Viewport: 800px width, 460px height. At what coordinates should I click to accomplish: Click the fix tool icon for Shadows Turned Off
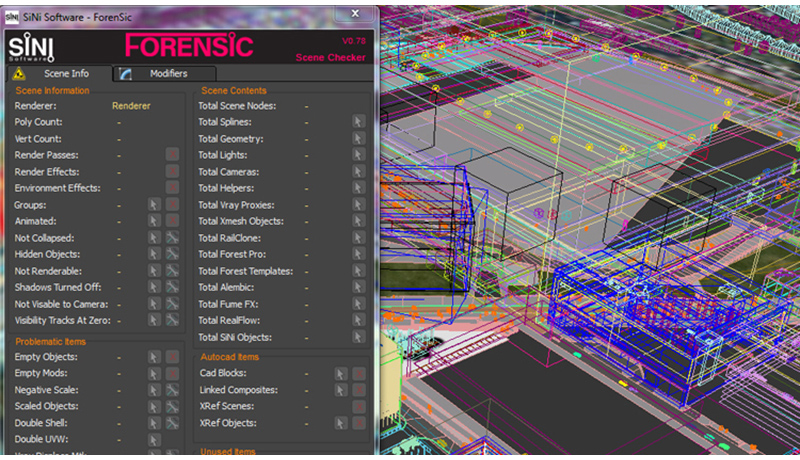point(172,287)
